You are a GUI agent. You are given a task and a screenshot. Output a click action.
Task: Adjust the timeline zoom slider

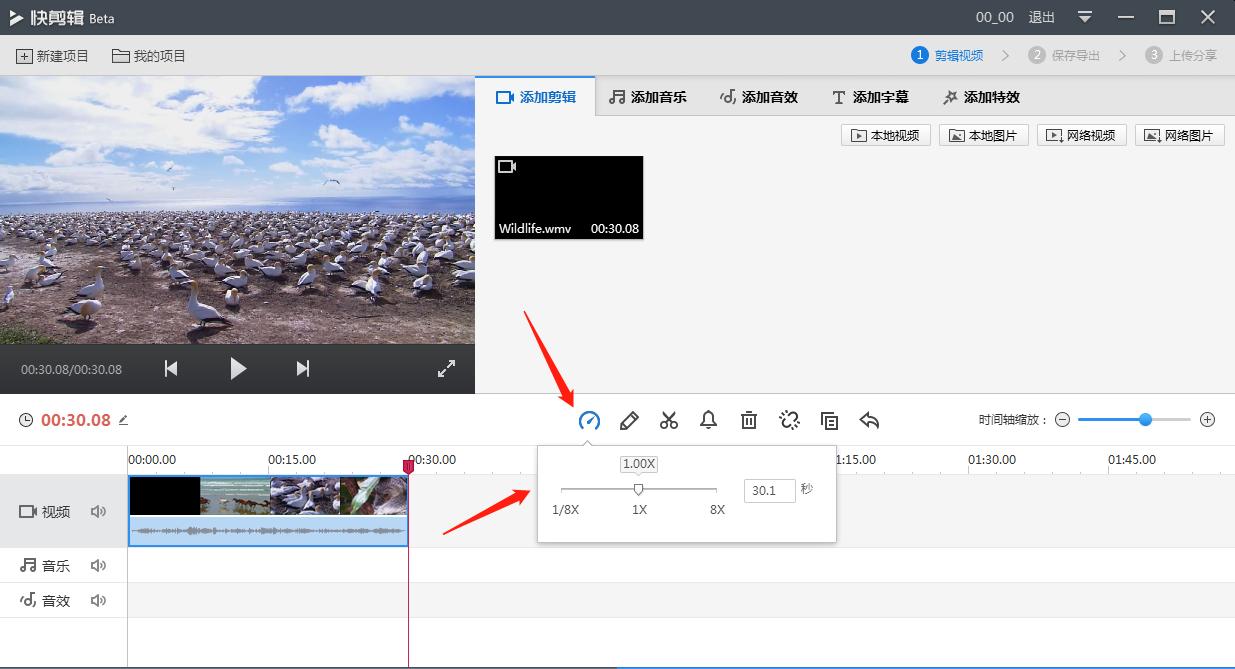[x=1145, y=420]
